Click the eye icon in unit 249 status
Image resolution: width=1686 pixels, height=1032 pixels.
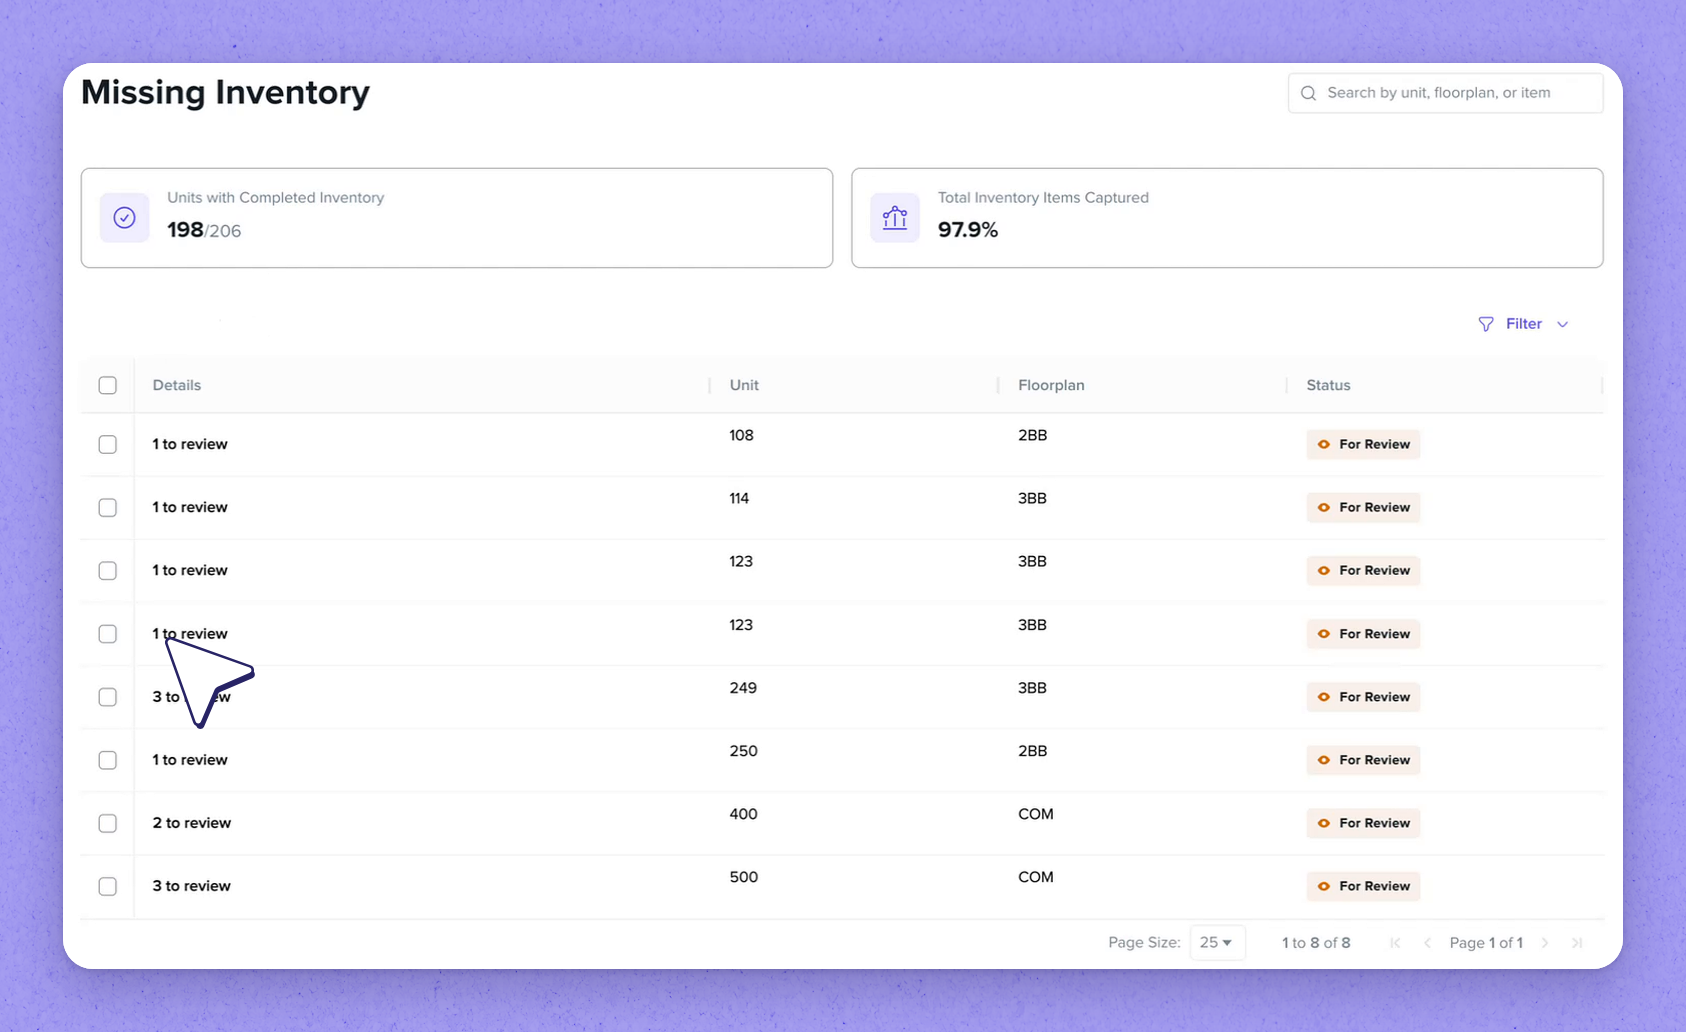tap(1323, 697)
